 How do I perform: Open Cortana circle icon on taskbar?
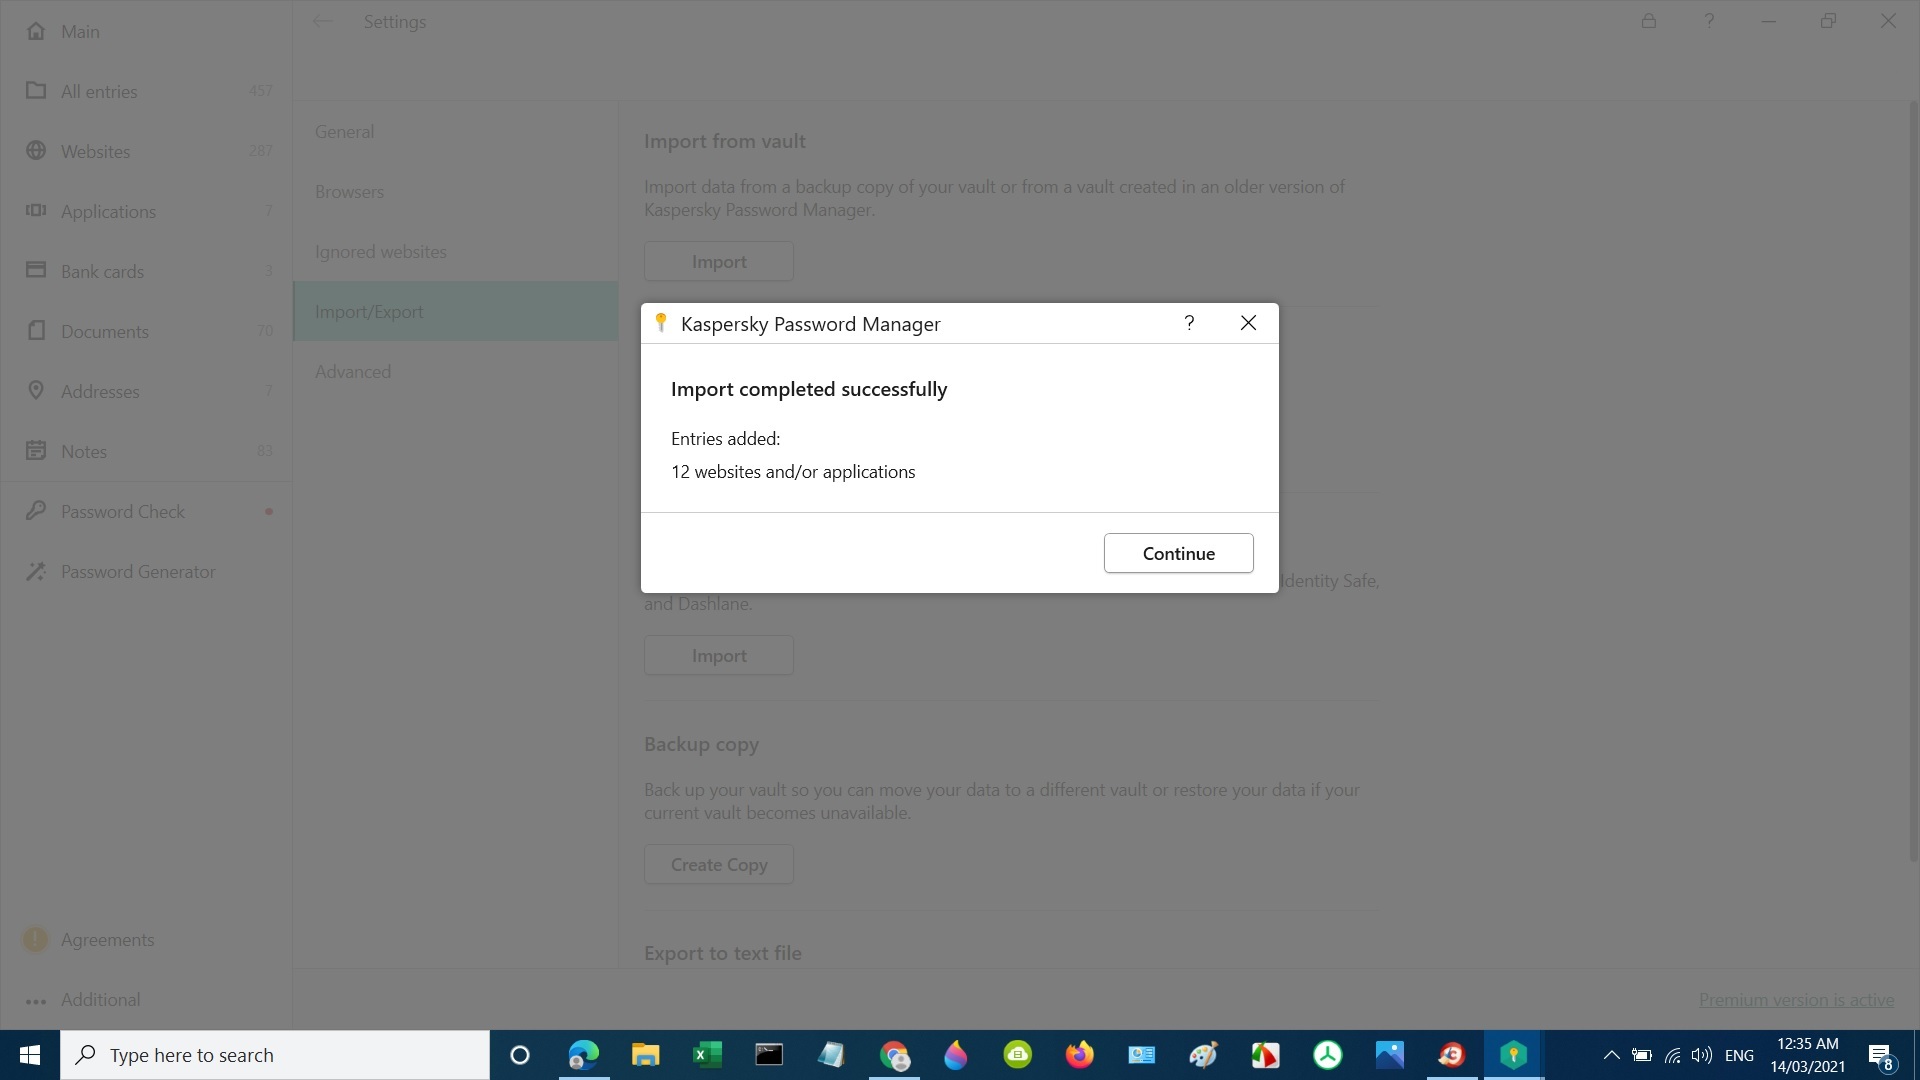[519, 1055]
